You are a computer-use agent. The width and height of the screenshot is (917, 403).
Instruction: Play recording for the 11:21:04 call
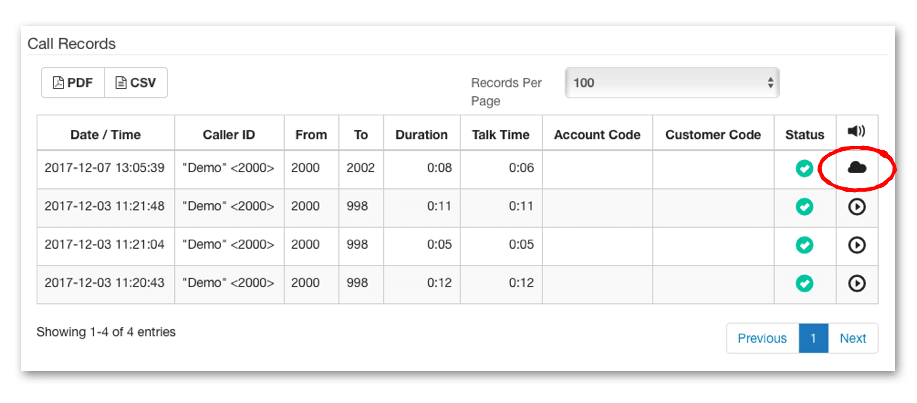857,245
